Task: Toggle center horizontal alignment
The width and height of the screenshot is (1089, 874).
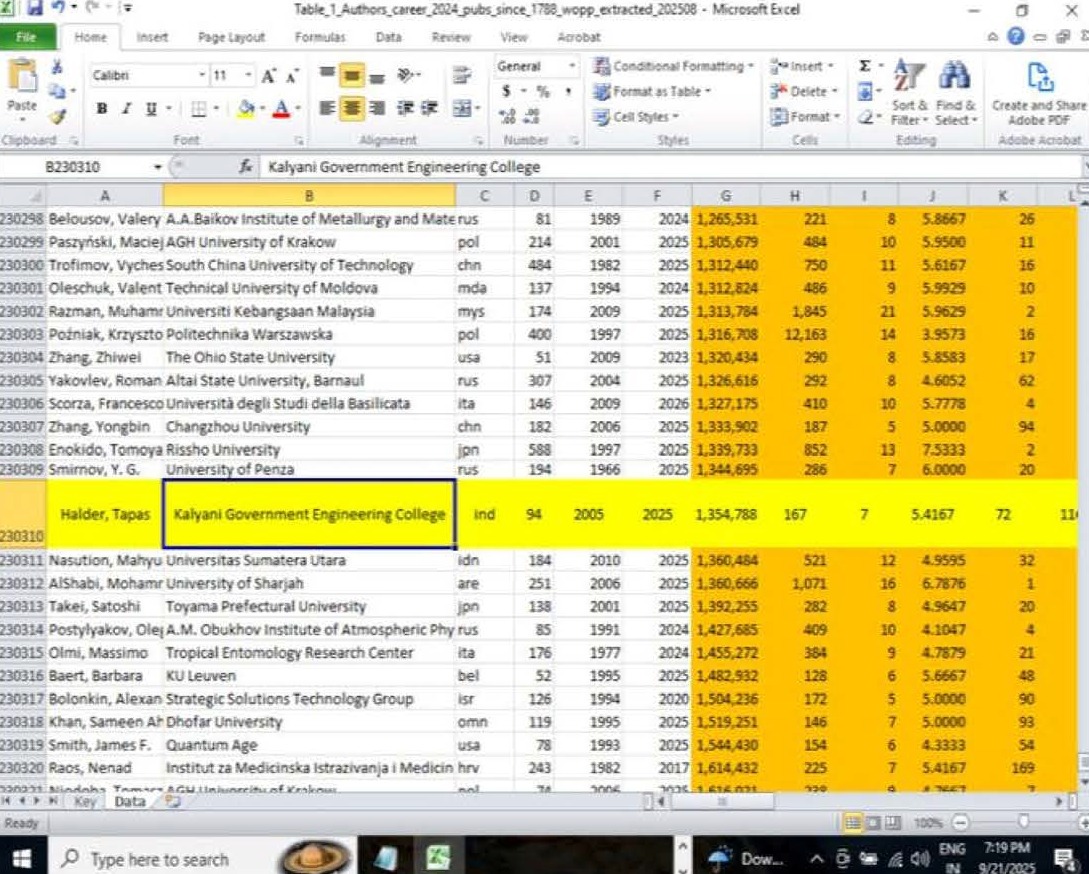Action: (351, 108)
